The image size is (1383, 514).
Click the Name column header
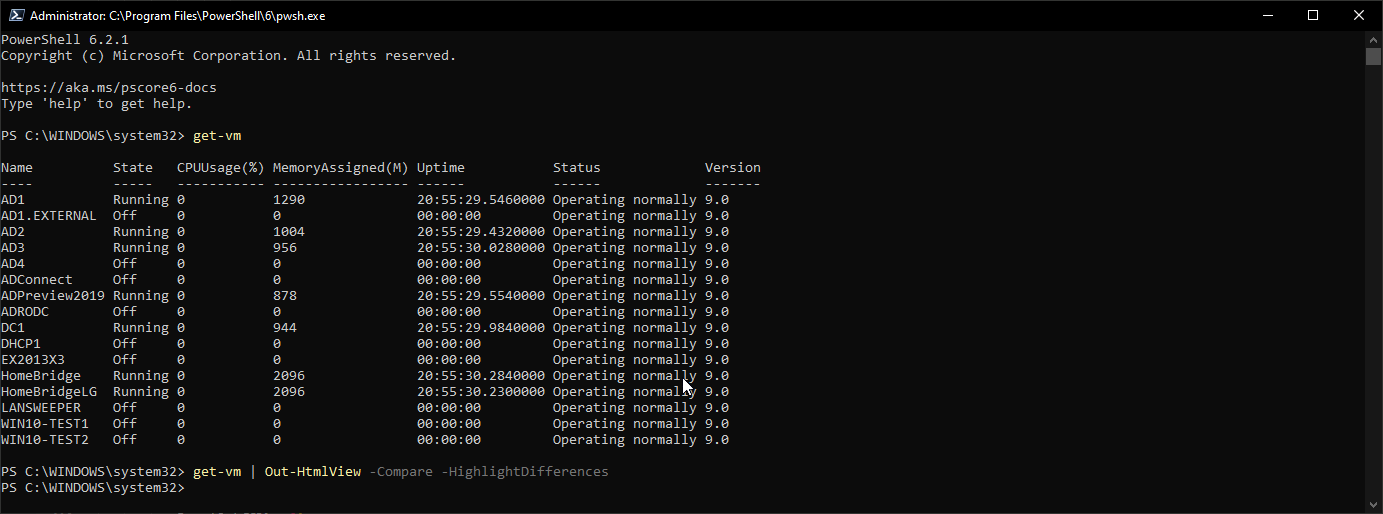[17, 168]
